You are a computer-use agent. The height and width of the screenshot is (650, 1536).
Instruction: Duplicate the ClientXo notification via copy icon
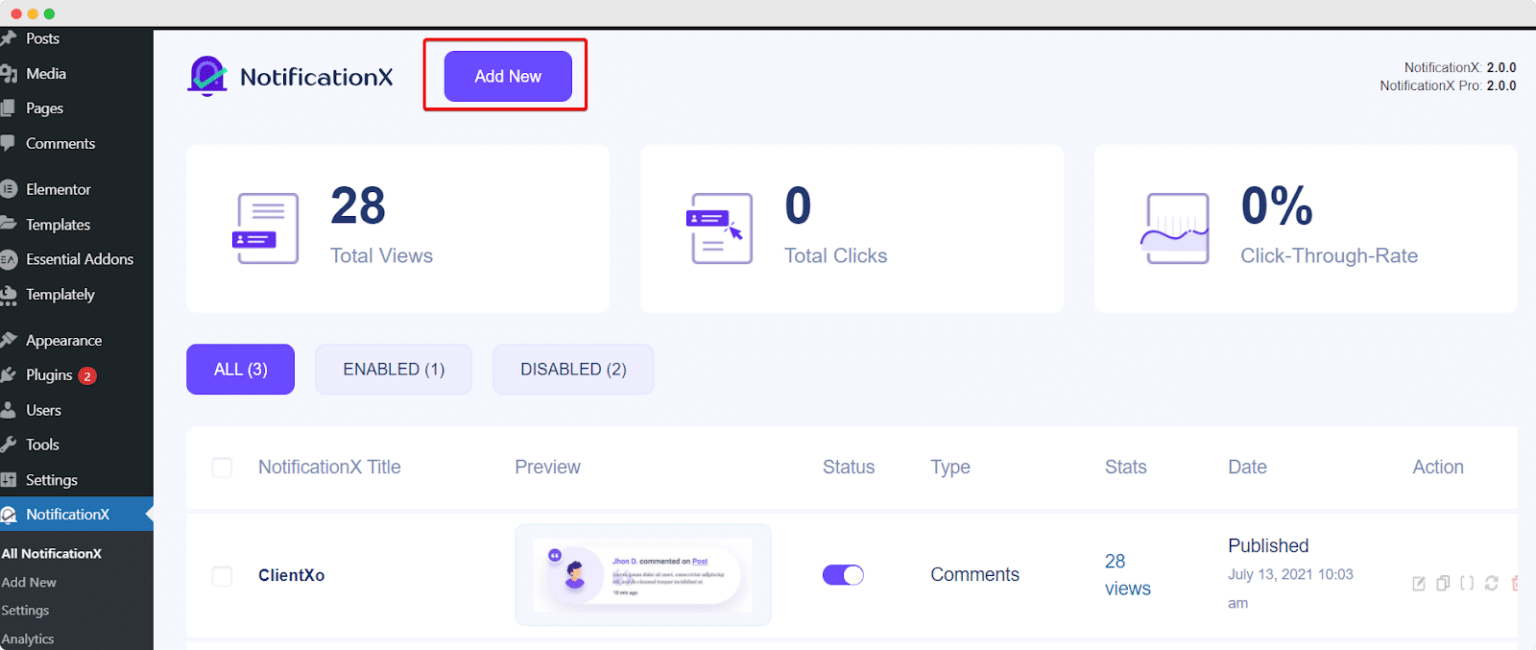point(1443,583)
